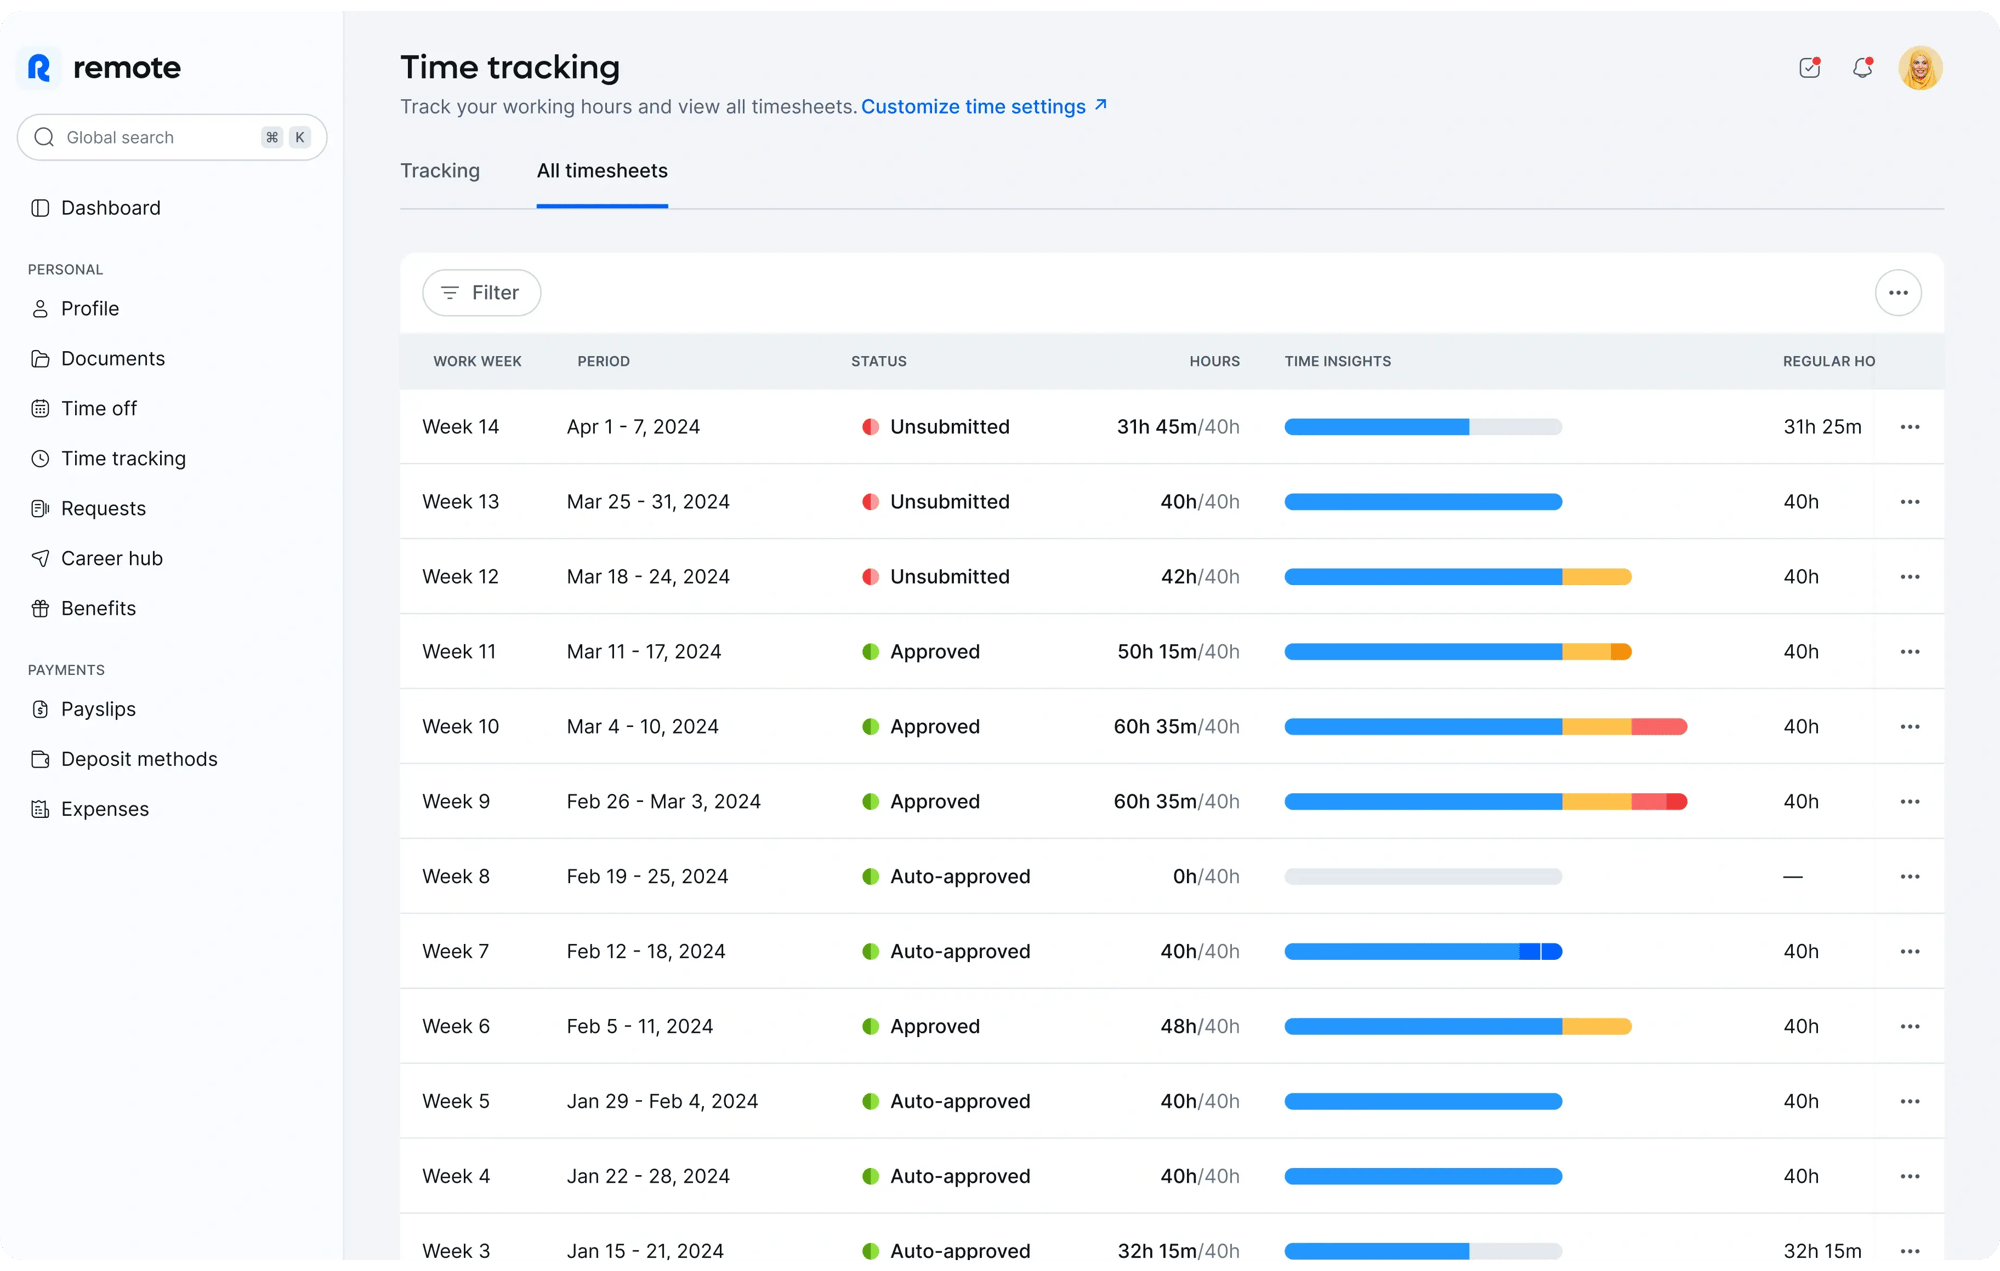The height and width of the screenshot is (1271, 2000).
Task: Select the All timesheets tab
Action: pos(602,171)
